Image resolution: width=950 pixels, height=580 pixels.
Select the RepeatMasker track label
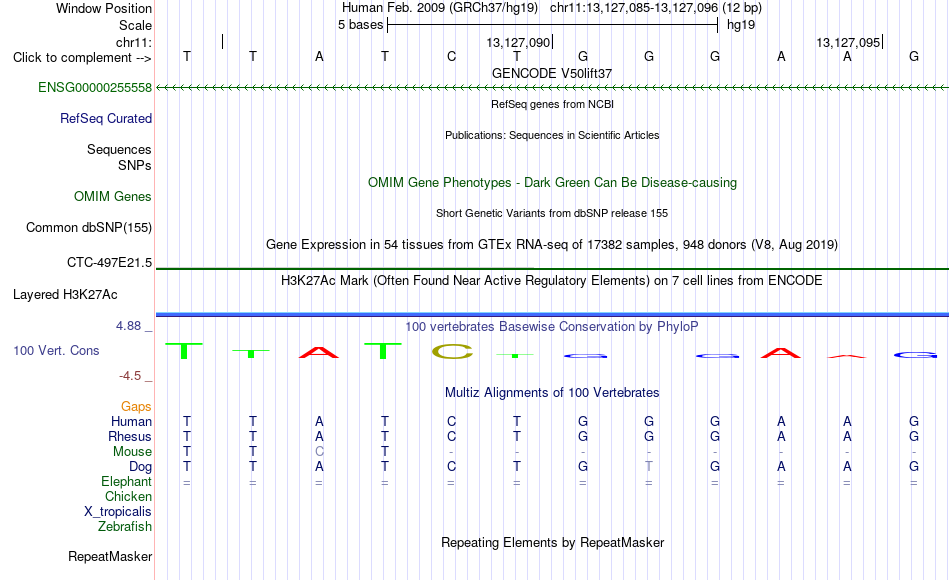(110, 556)
